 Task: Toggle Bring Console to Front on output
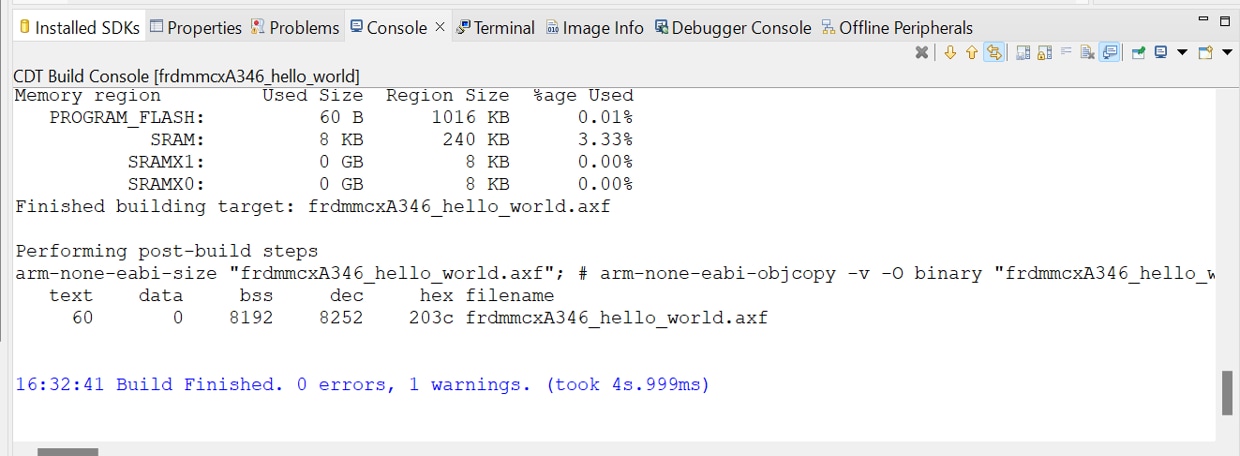coord(1110,53)
